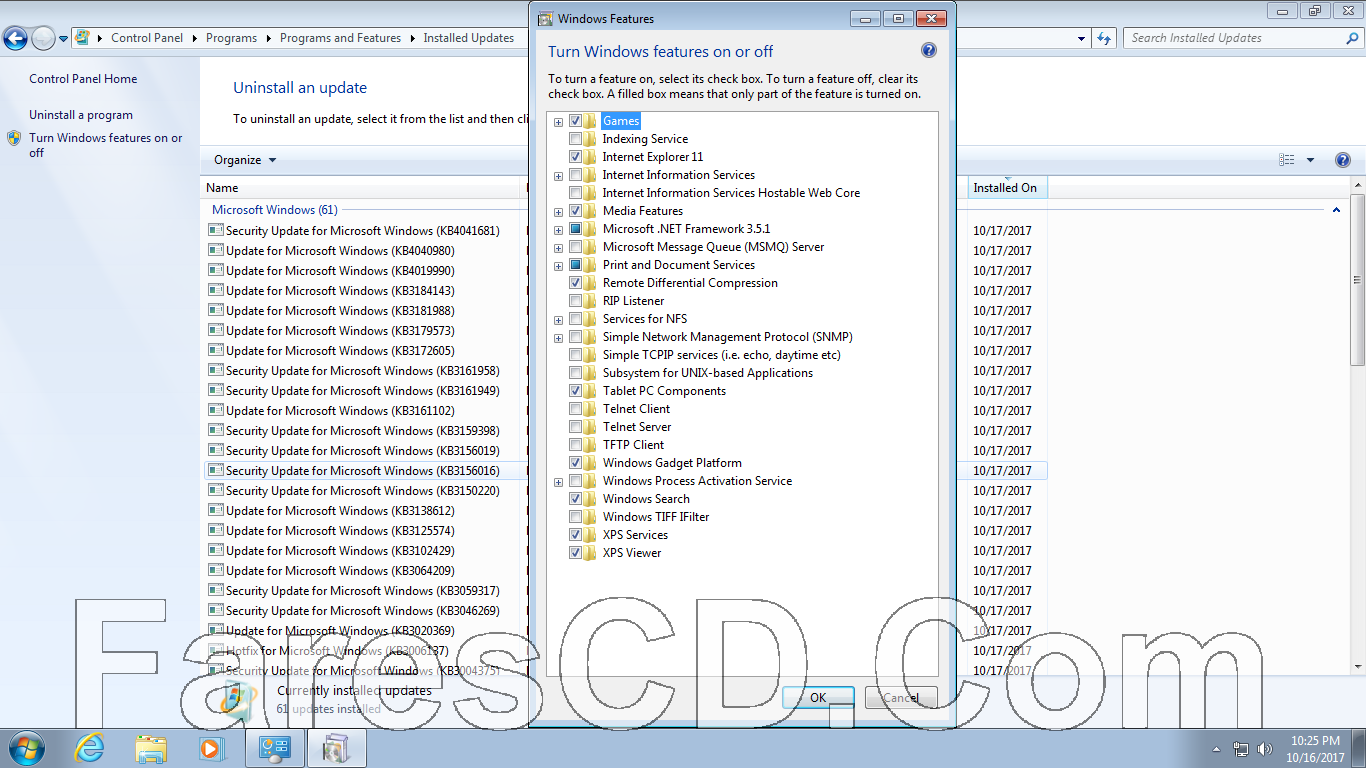Click the Control Panel taskbar icon
This screenshot has width=1366, height=768.
275,748
